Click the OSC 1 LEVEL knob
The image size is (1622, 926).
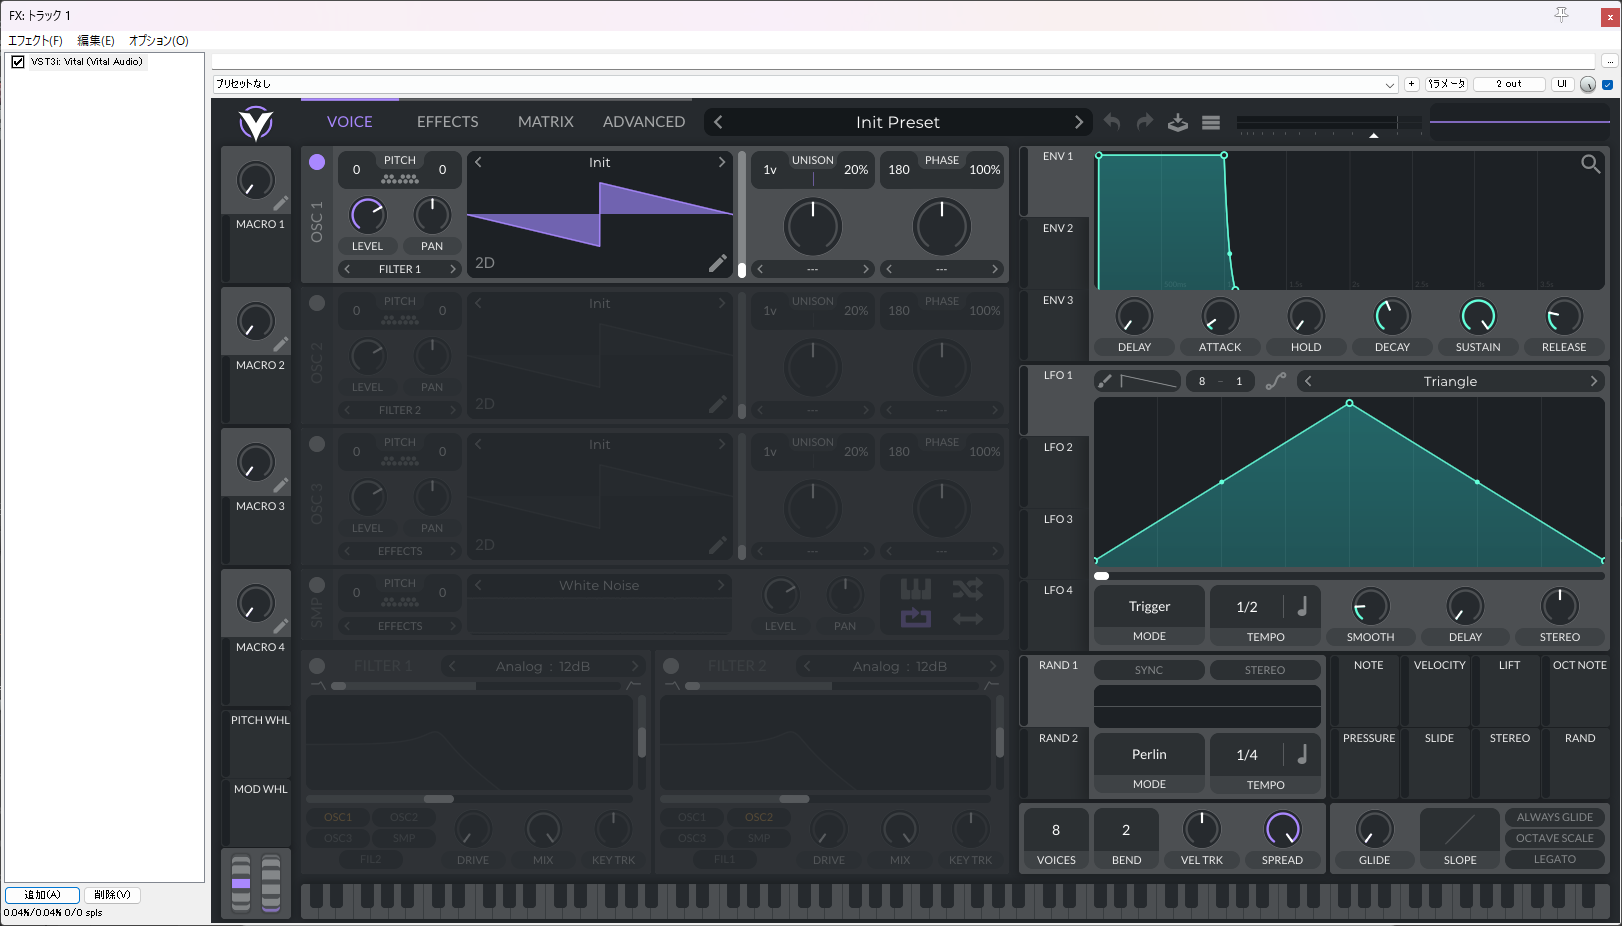click(368, 215)
